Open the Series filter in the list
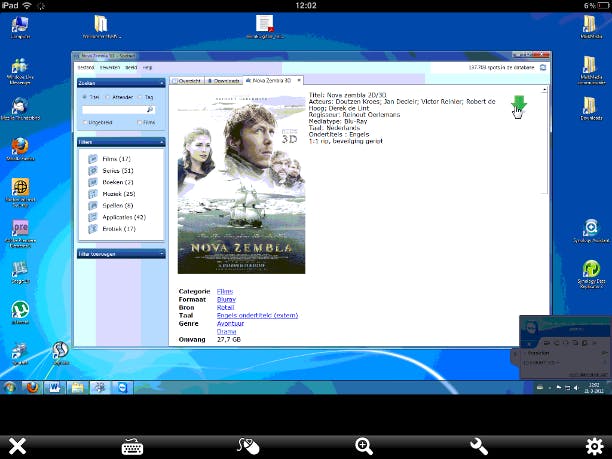 [x=111, y=171]
